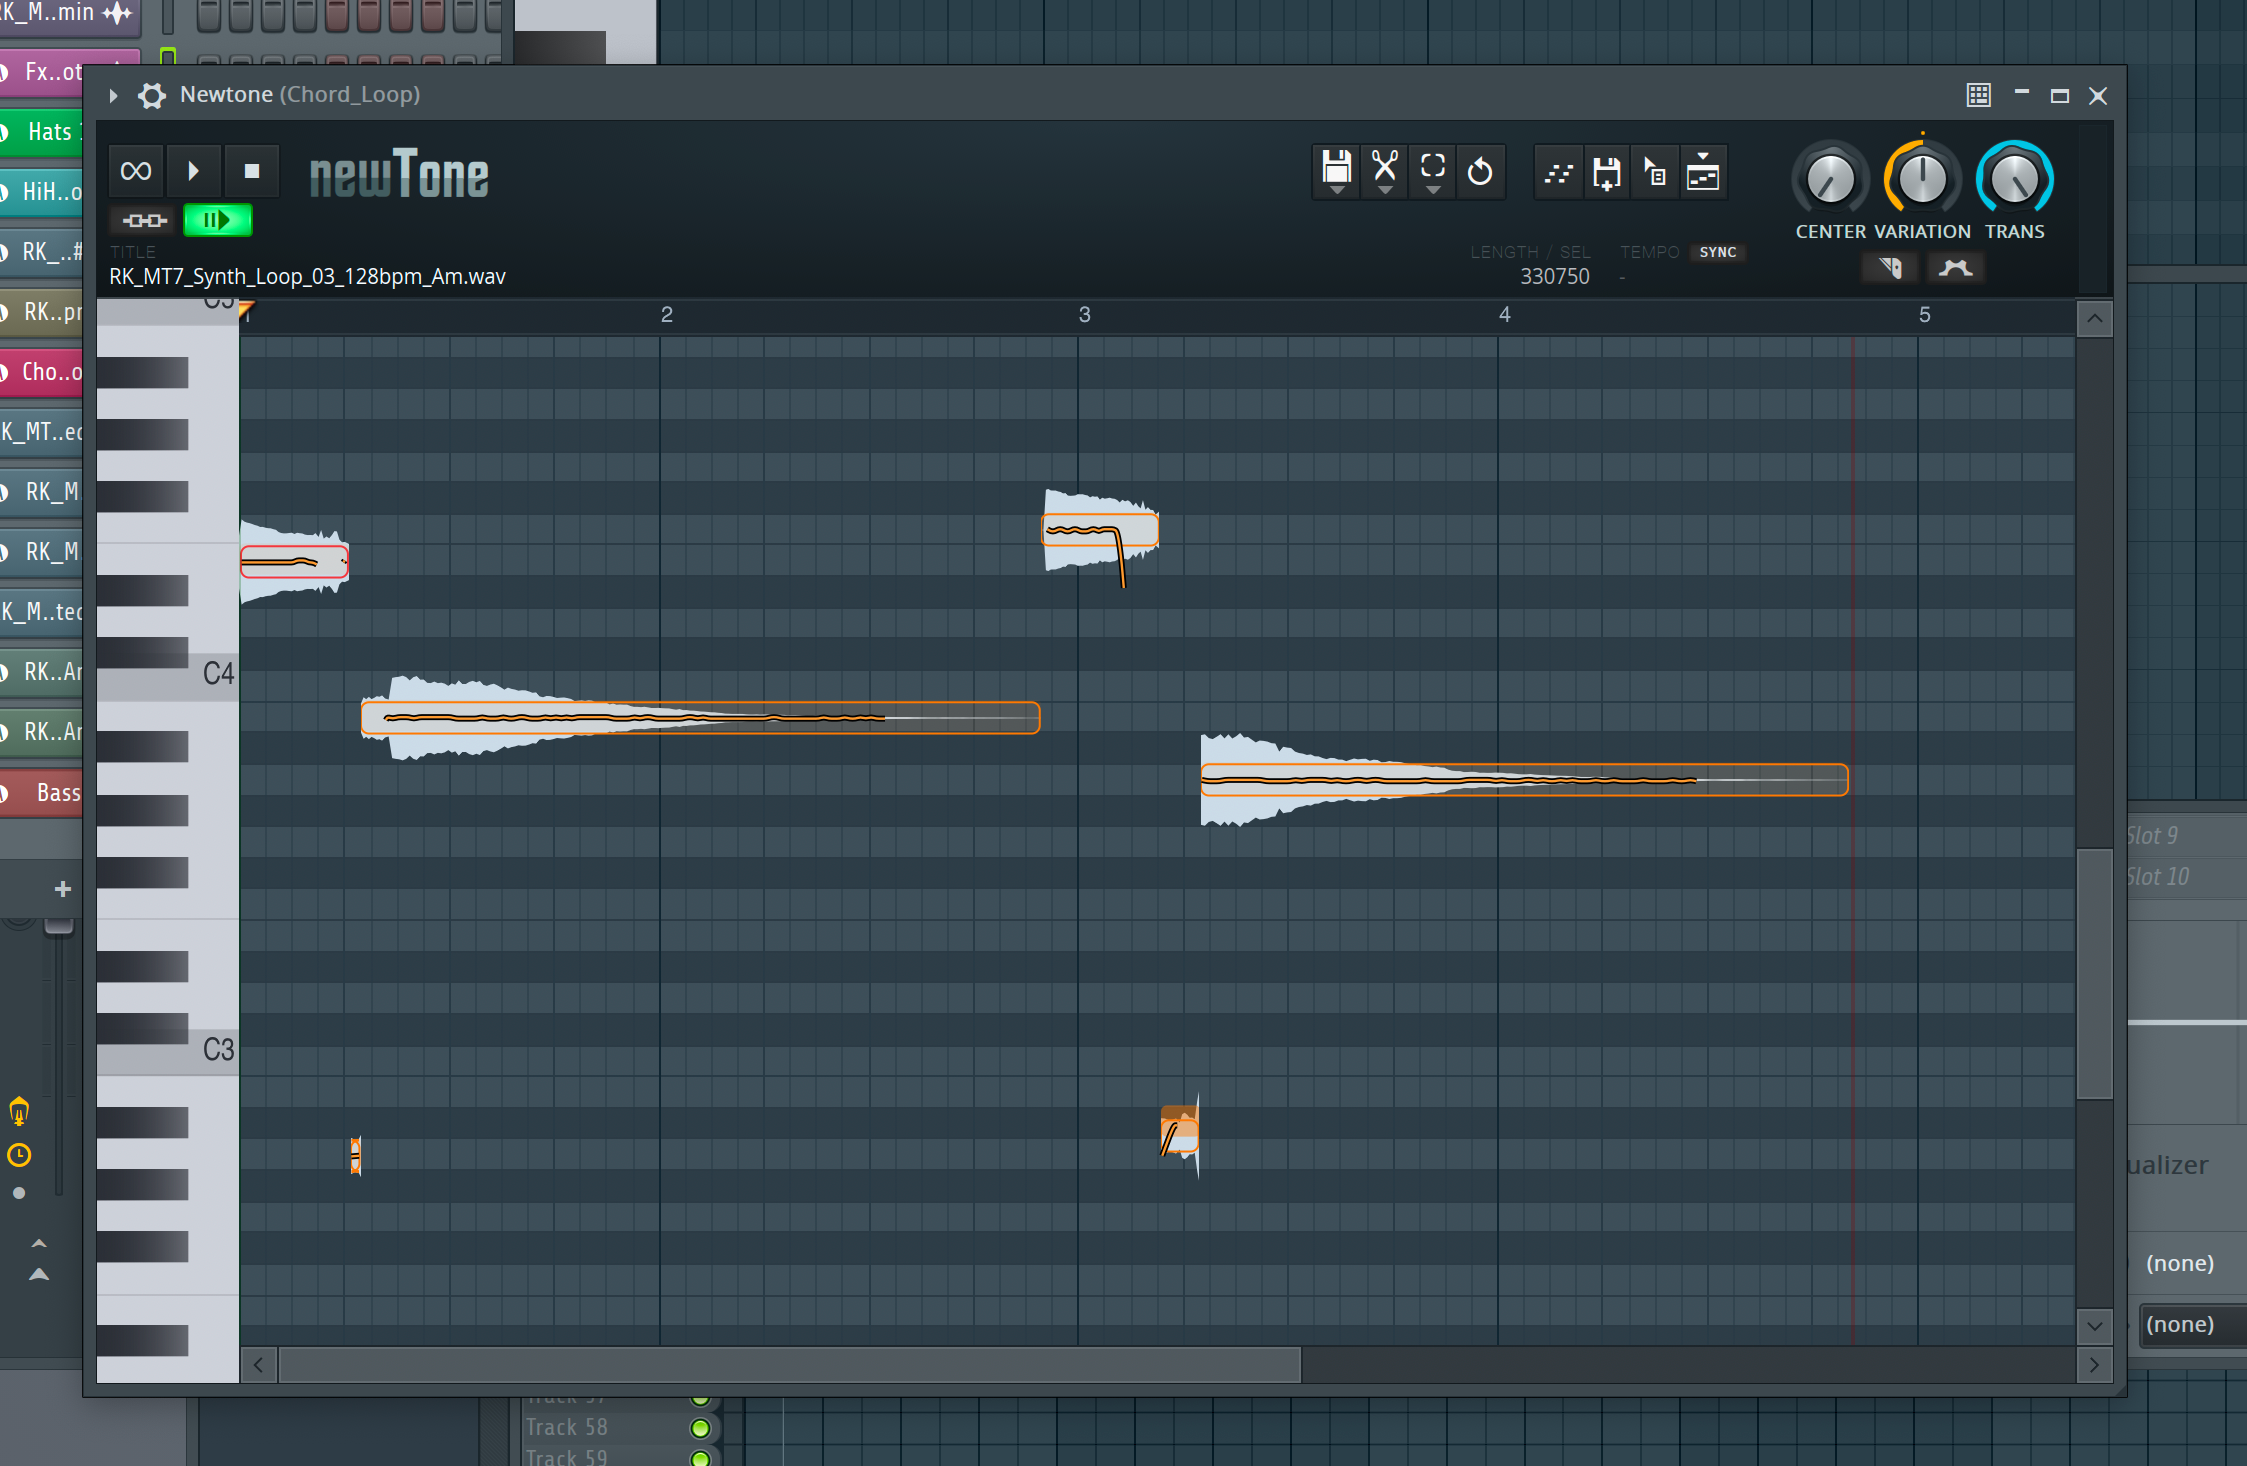The width and height of the screenshot is (2247, 1466).
Task: Click the horizontal scrollbar right arrow
Action: click(x=2095, y=1365)
